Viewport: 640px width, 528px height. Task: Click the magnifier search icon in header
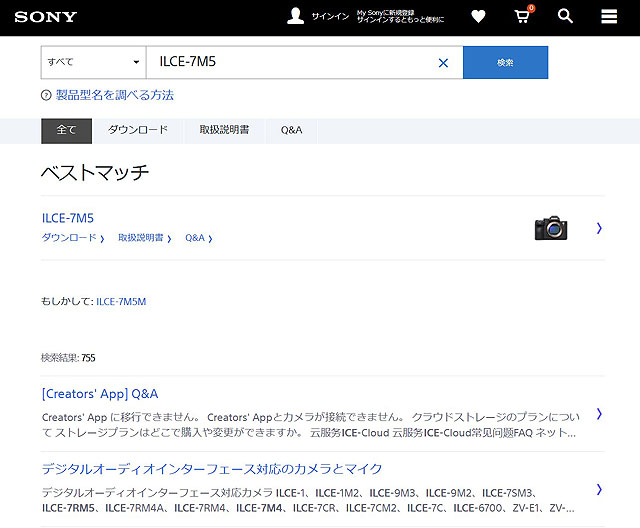[x=565, y=17]
